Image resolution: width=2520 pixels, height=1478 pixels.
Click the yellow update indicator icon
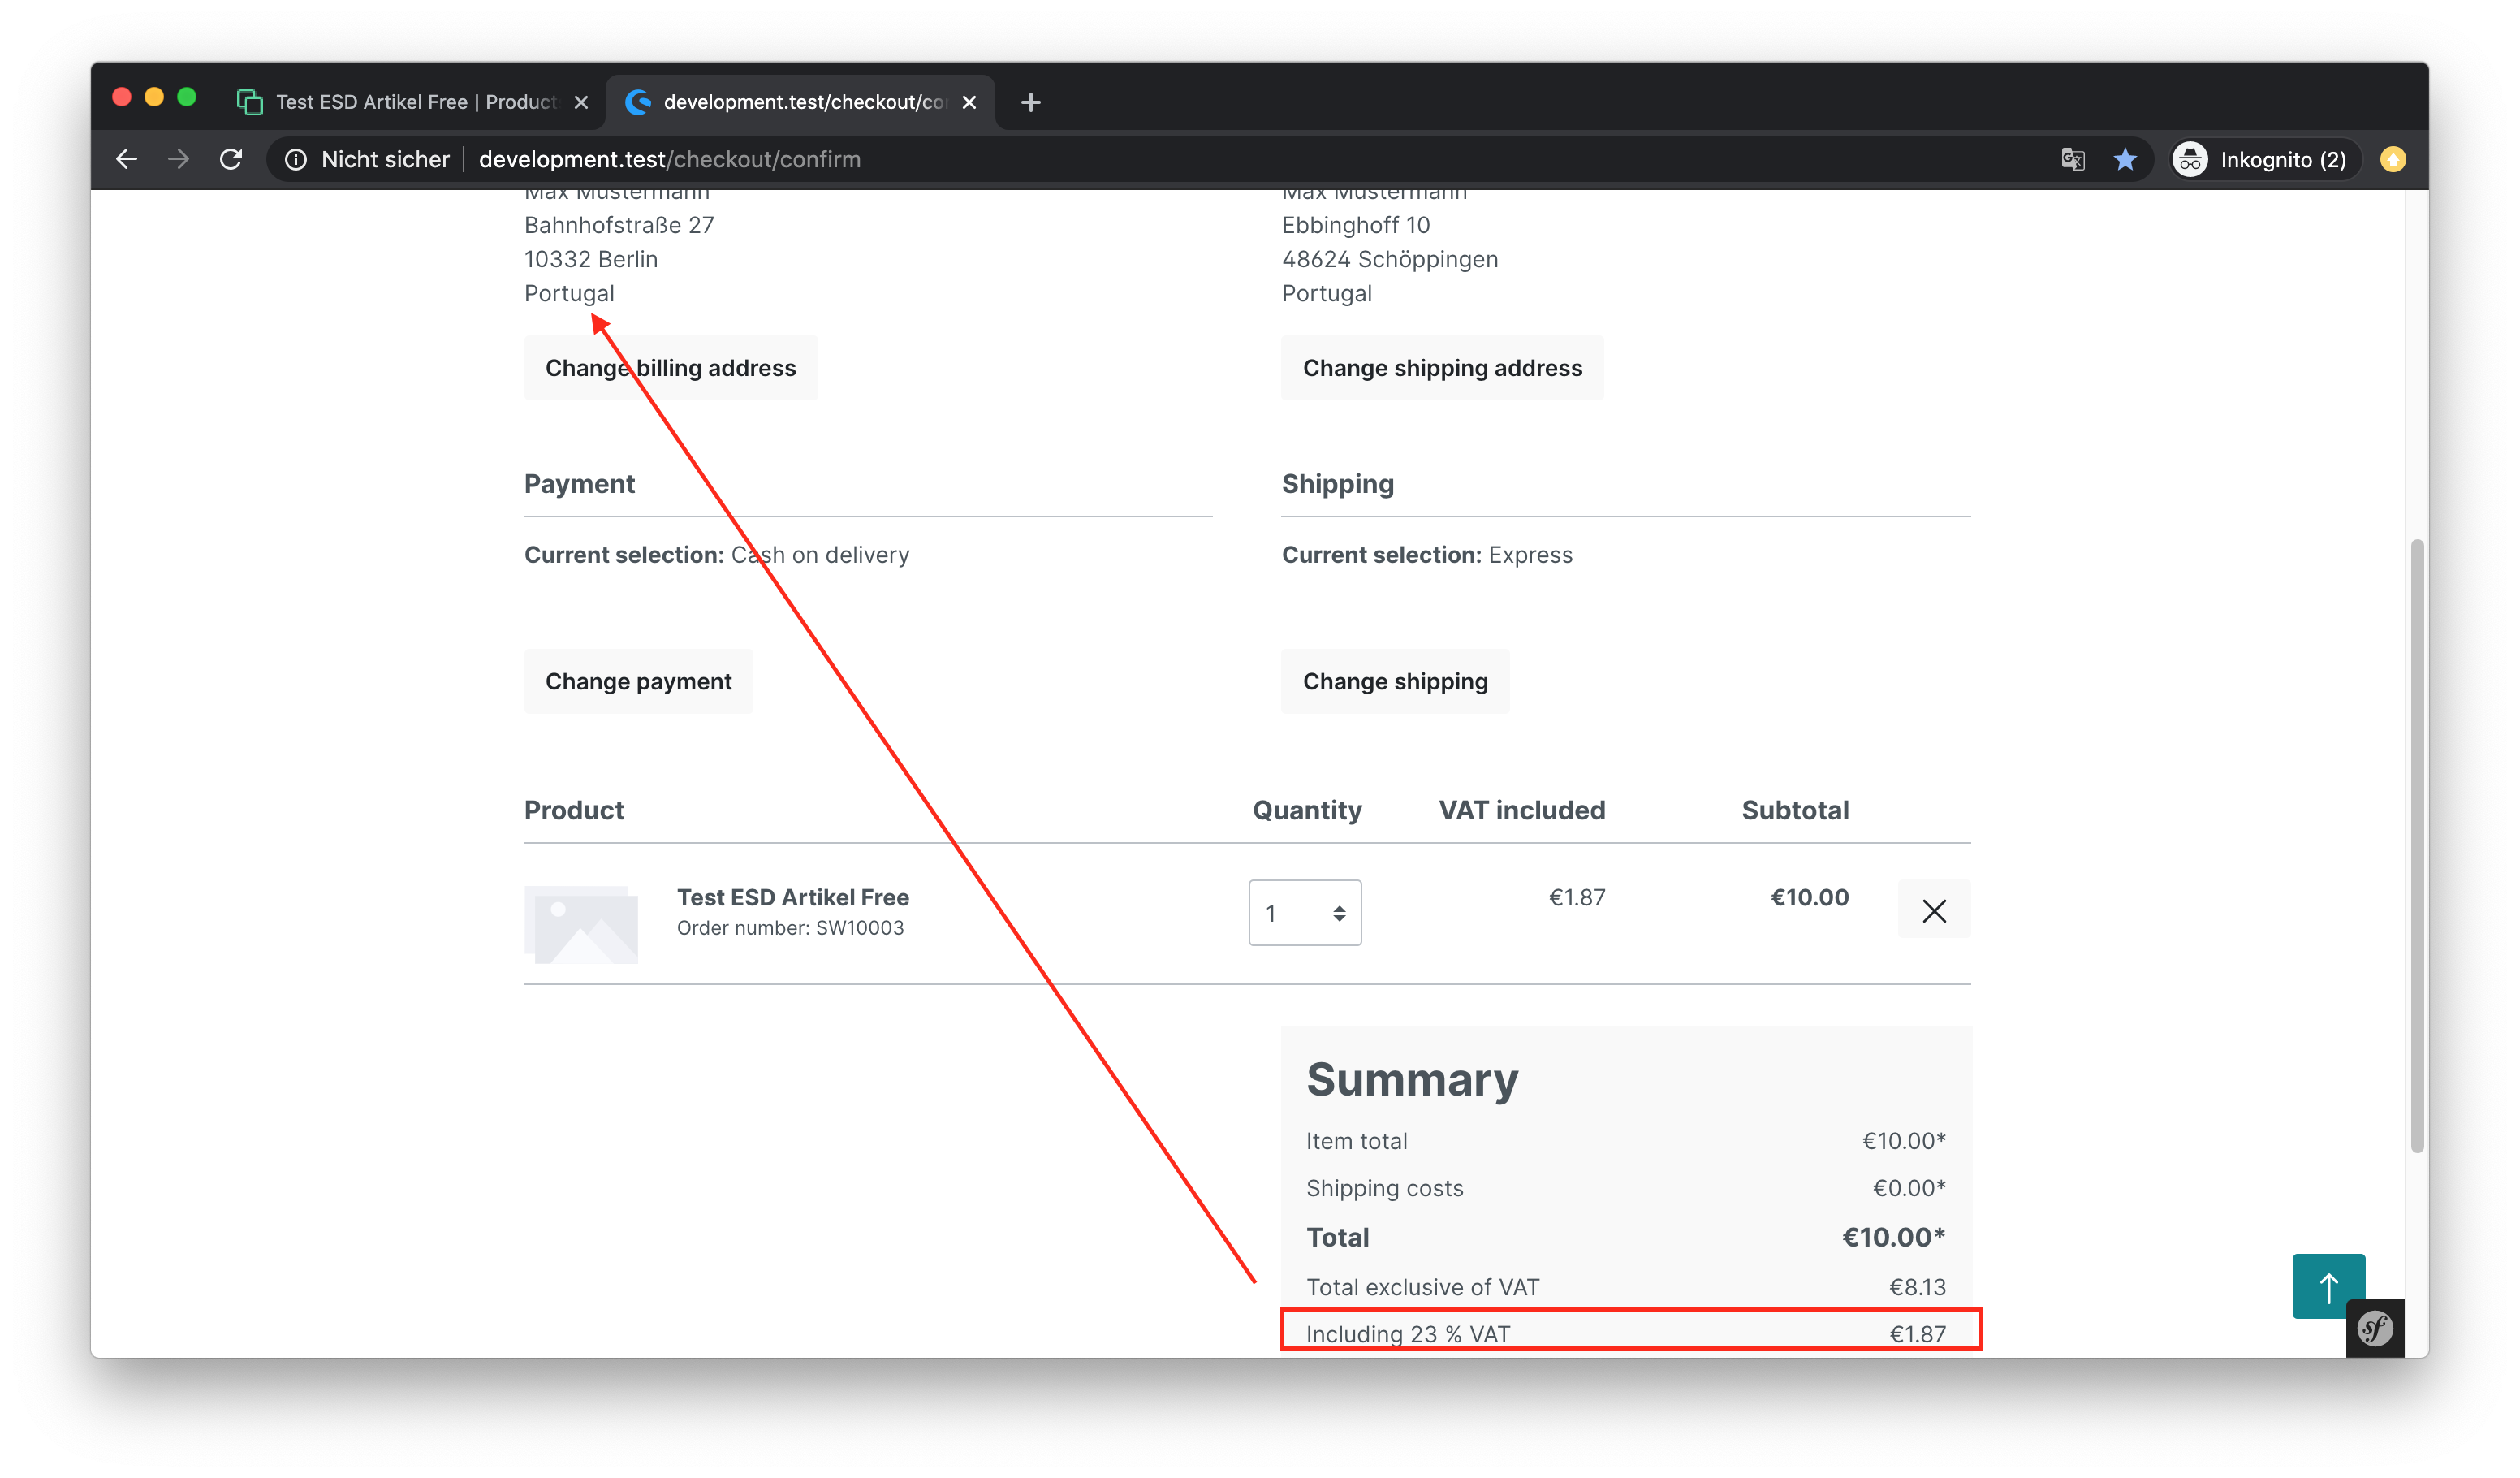(2392, 159)
